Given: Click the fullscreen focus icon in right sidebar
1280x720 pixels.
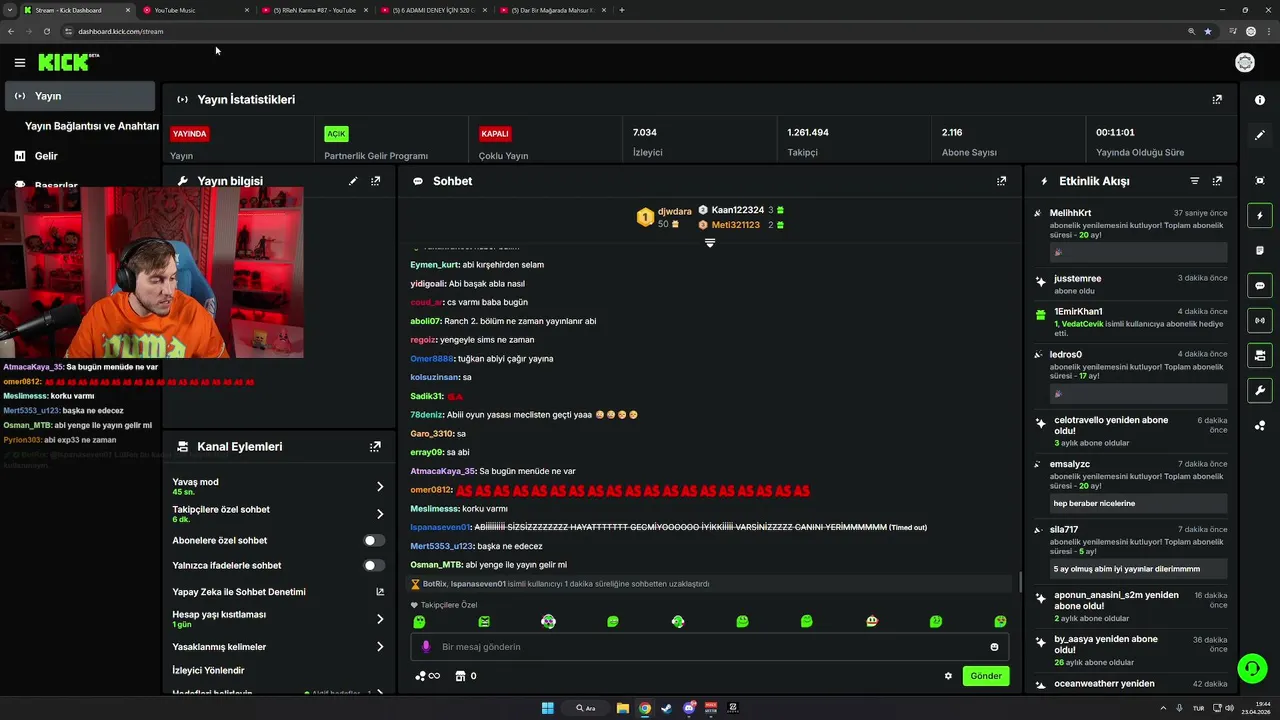Looking at the screenshot, I should point(1260,180).
